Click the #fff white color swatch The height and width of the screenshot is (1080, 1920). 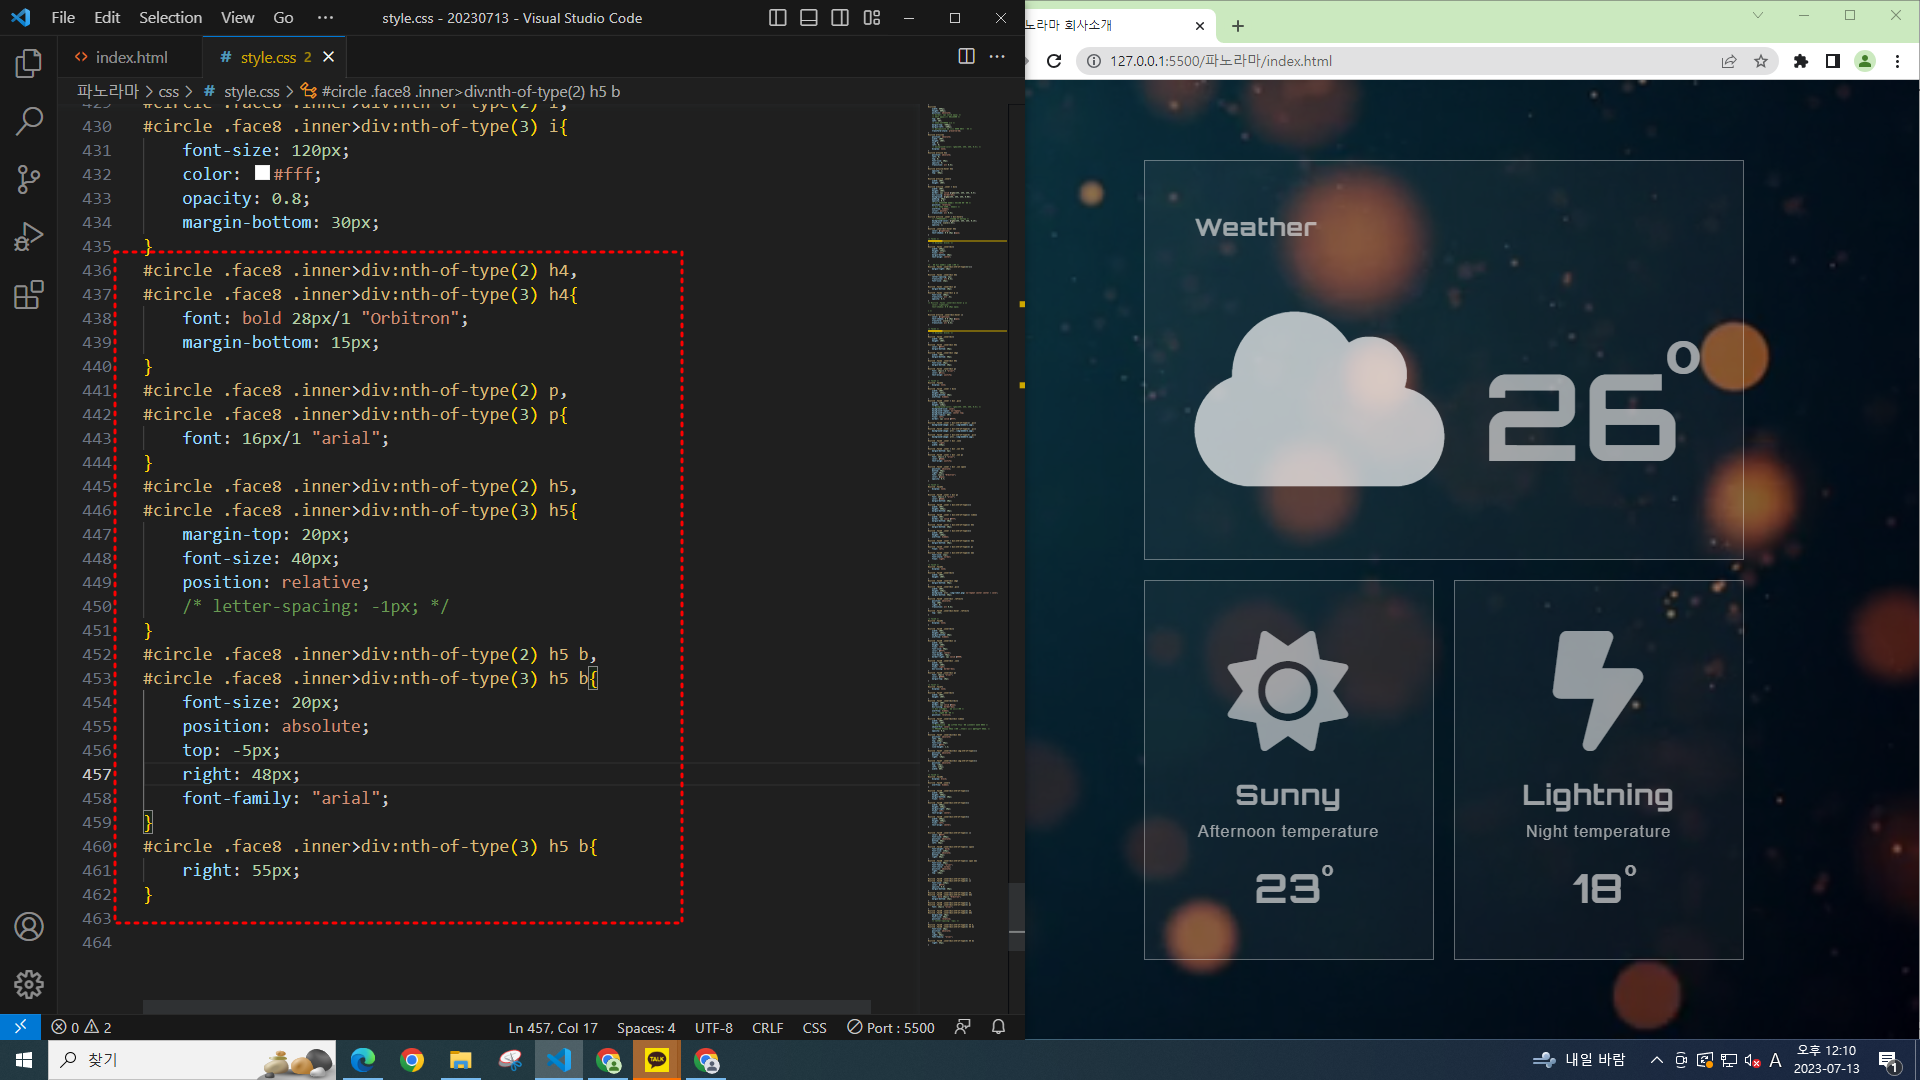coord(262,173)
